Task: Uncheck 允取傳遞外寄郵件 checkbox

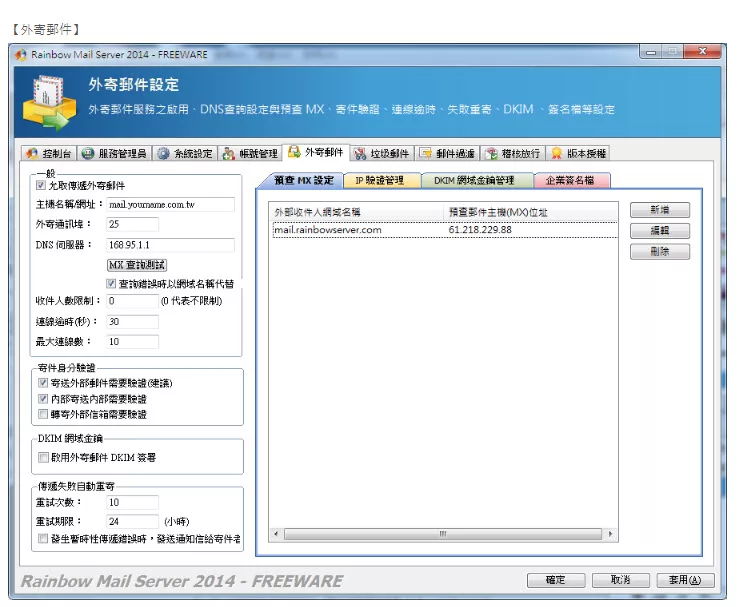Action: 41,186
